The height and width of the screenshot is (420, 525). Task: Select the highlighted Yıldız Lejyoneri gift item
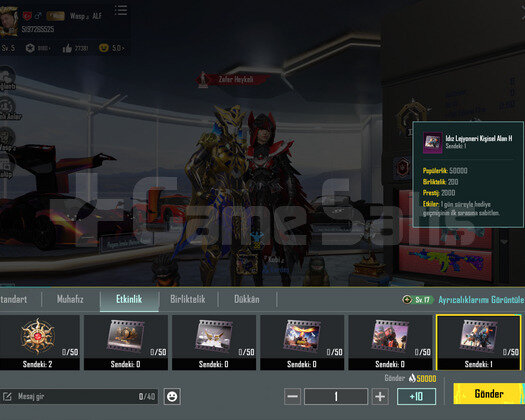tap(478, 342)
